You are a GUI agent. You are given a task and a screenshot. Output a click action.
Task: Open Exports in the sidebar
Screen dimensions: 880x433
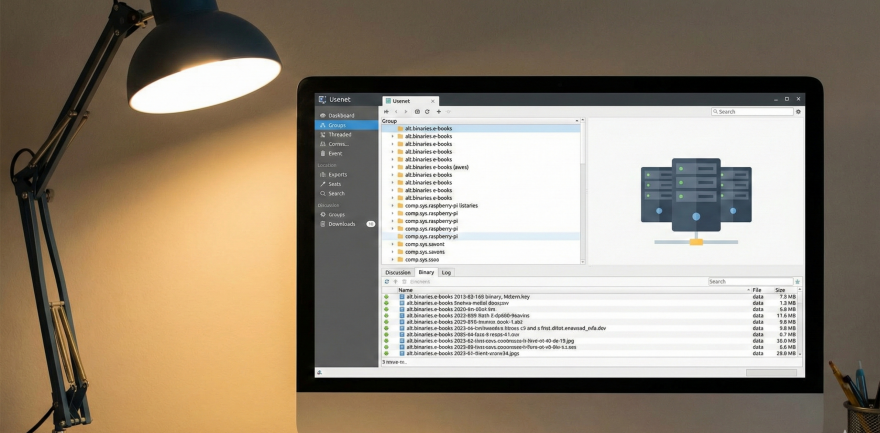[x=338, y=174]
